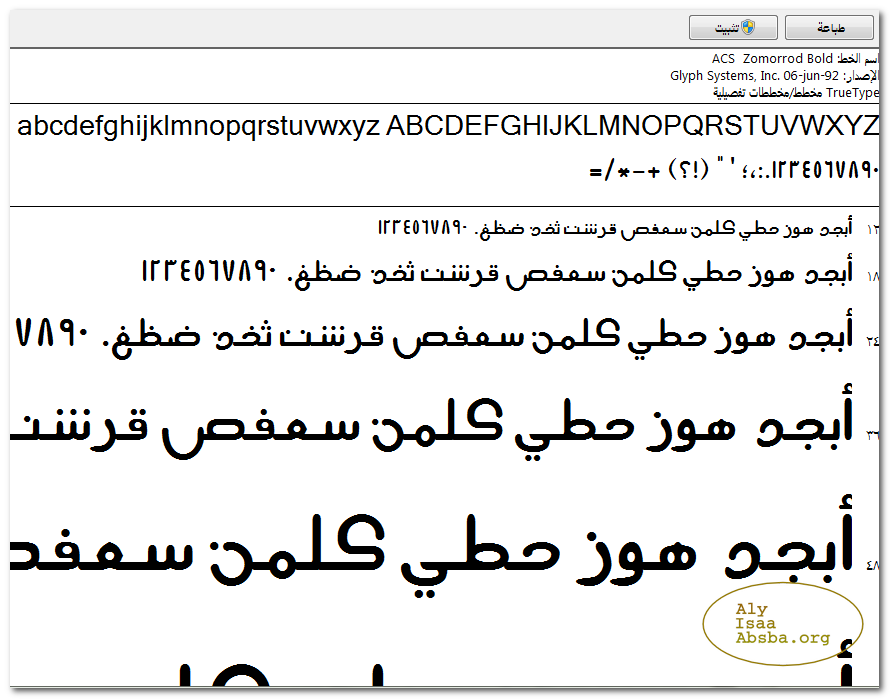Click the lowercase abcdefghijklmnopqrstuvwxyz sample

coord(198,127)
